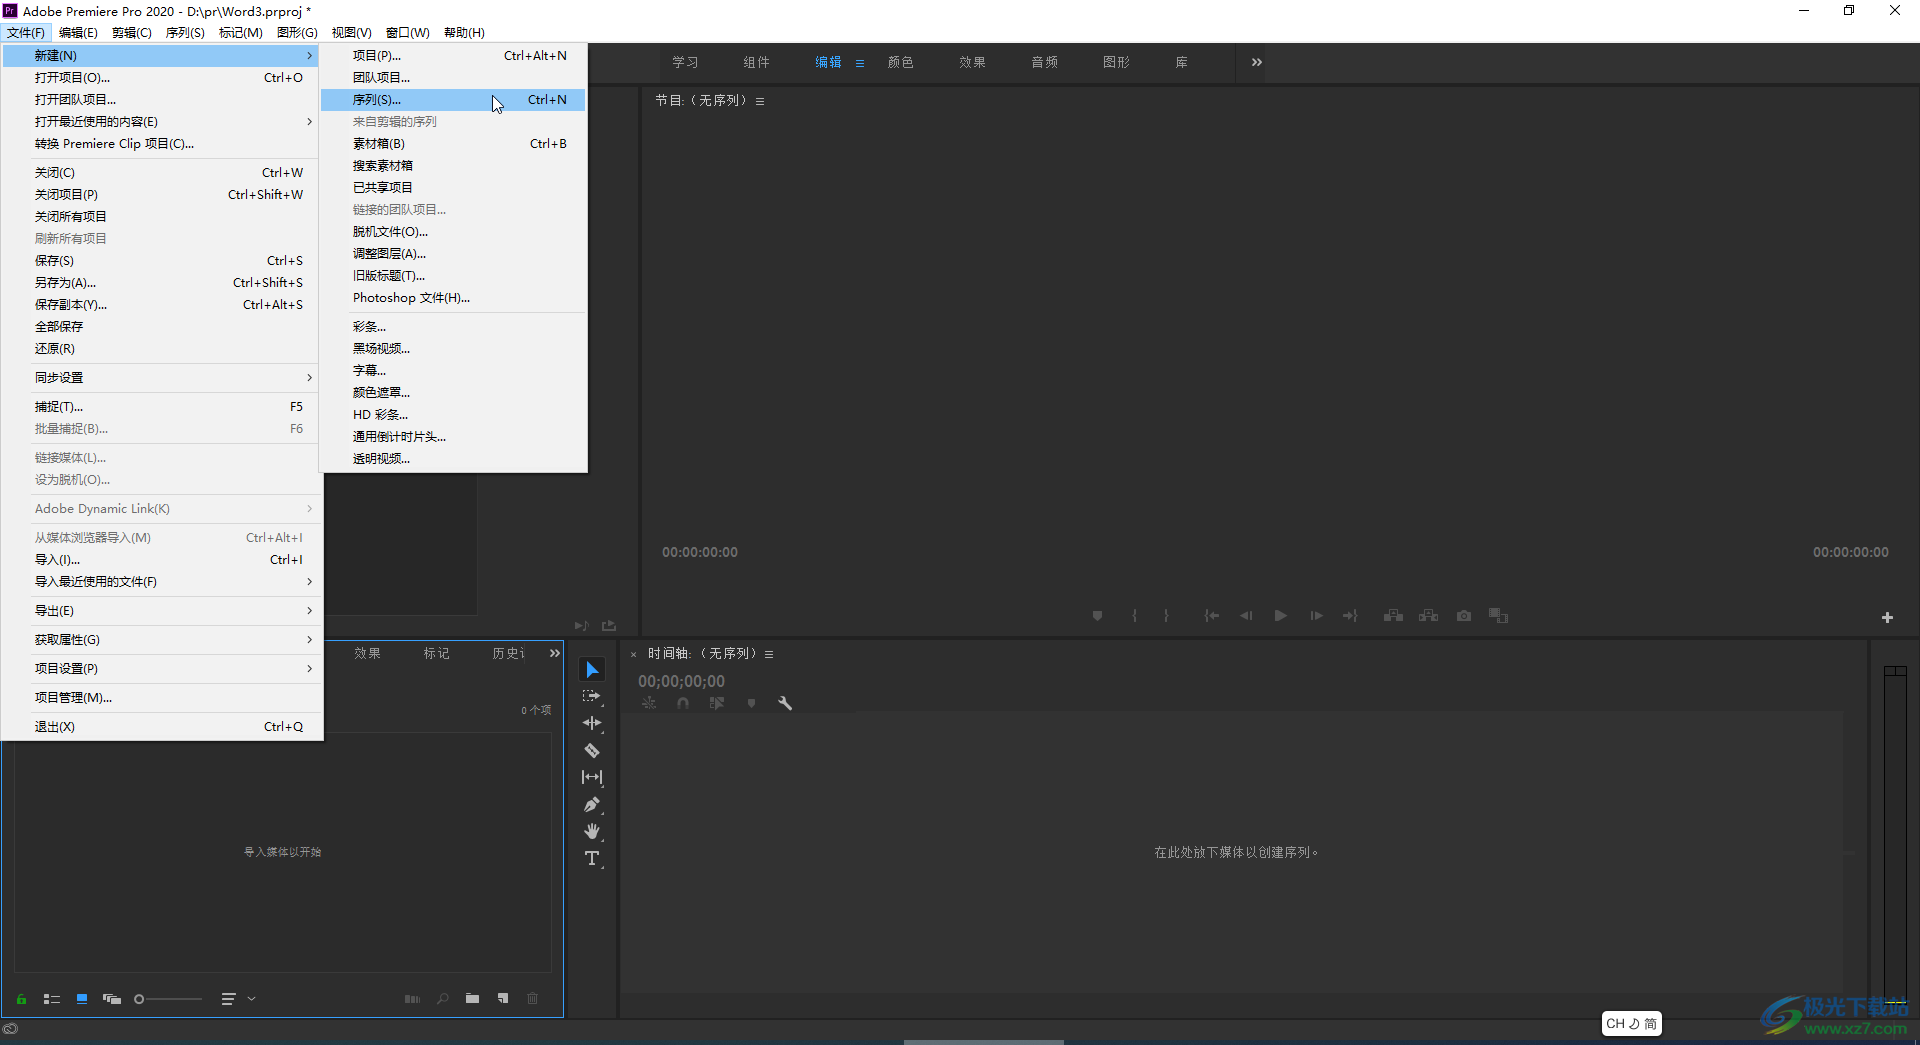Screen dimensions: 1920x1045
Task: Open timeline panel menu
Action: click(769, 654)
